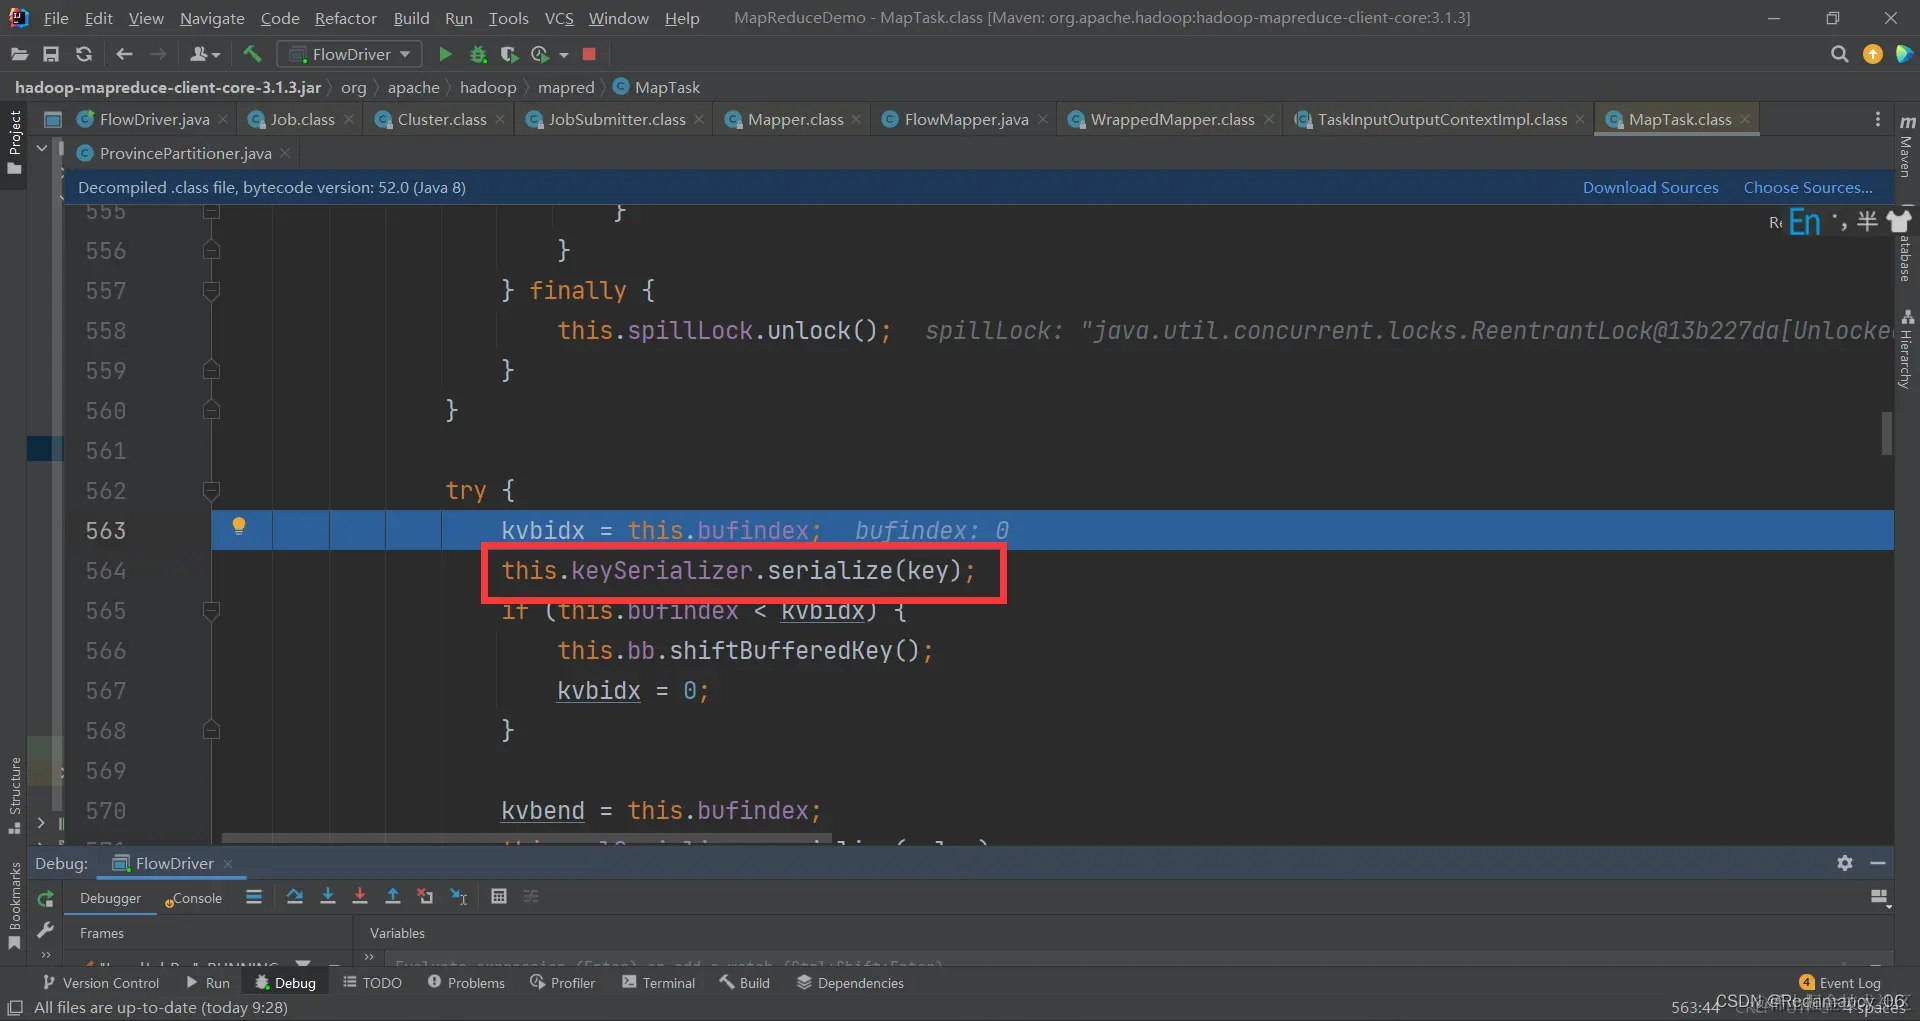Switch to the ProvincePartitioner.java tab
This screenshot has height=1021, width=1920.
185,153
